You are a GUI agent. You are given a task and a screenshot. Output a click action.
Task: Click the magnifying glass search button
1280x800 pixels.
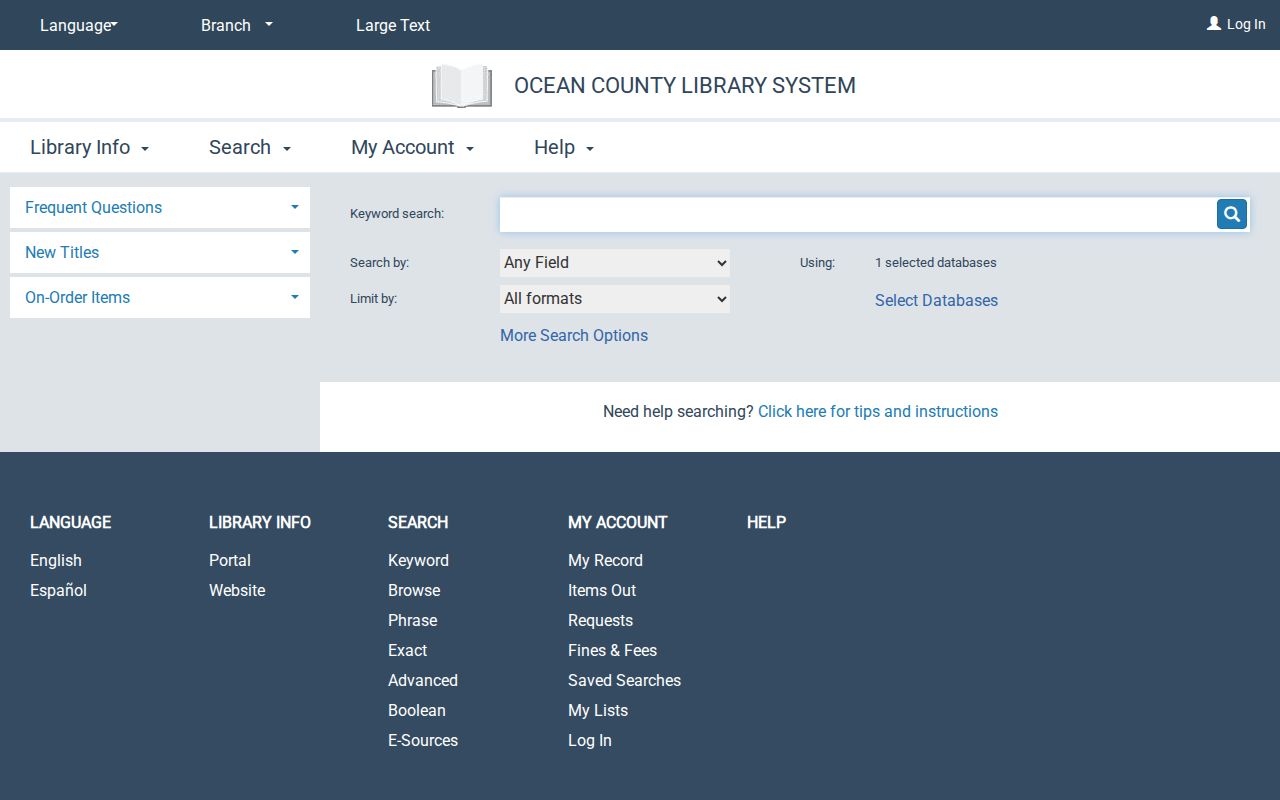1232,214
